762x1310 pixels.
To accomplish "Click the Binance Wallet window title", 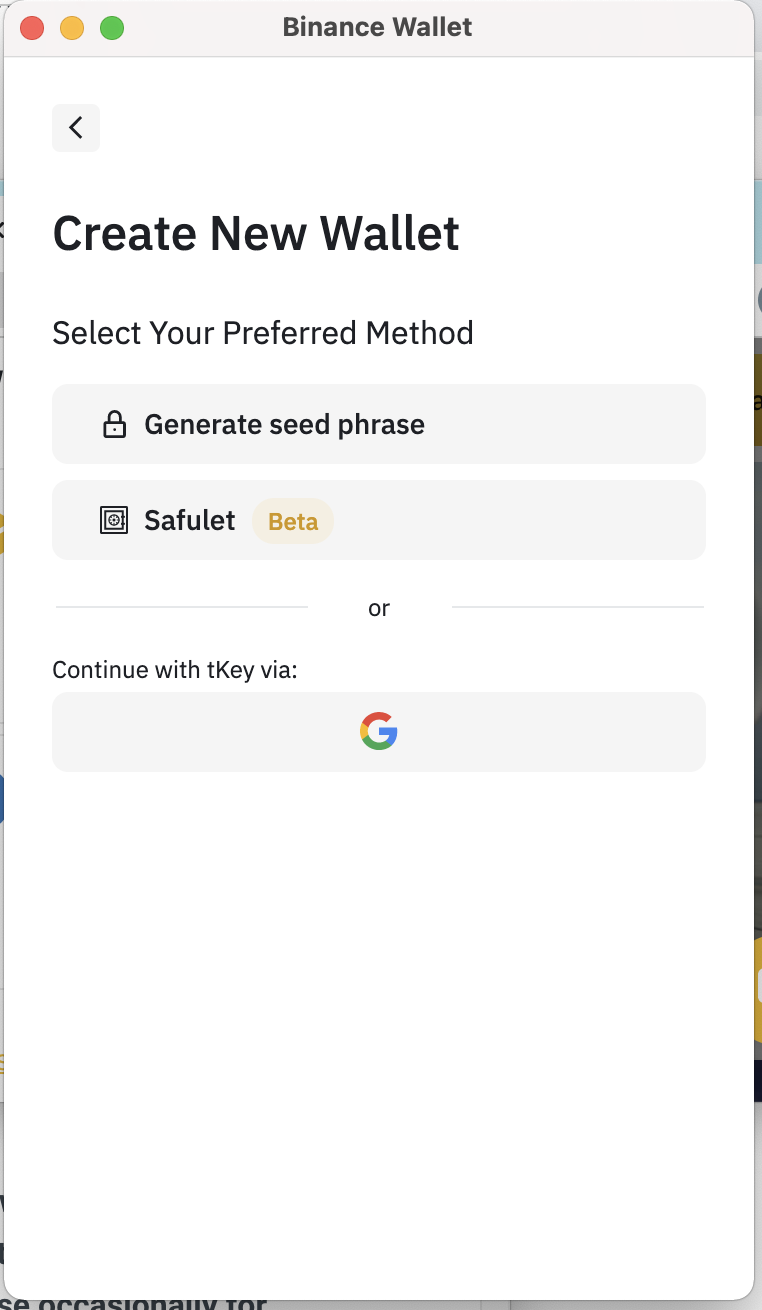I will [377, 28].
